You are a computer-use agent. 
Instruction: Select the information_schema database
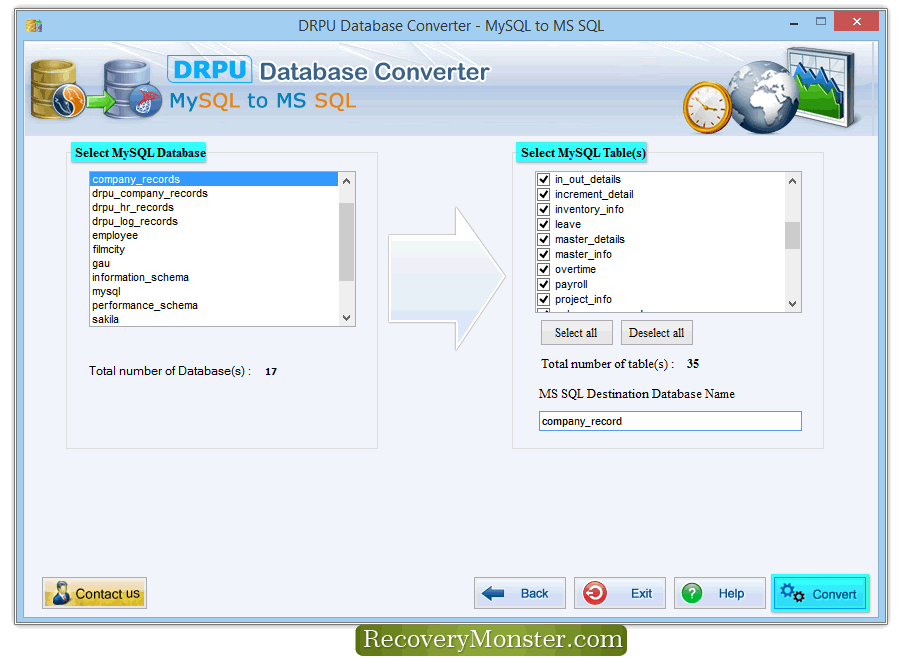coord(214,277)
